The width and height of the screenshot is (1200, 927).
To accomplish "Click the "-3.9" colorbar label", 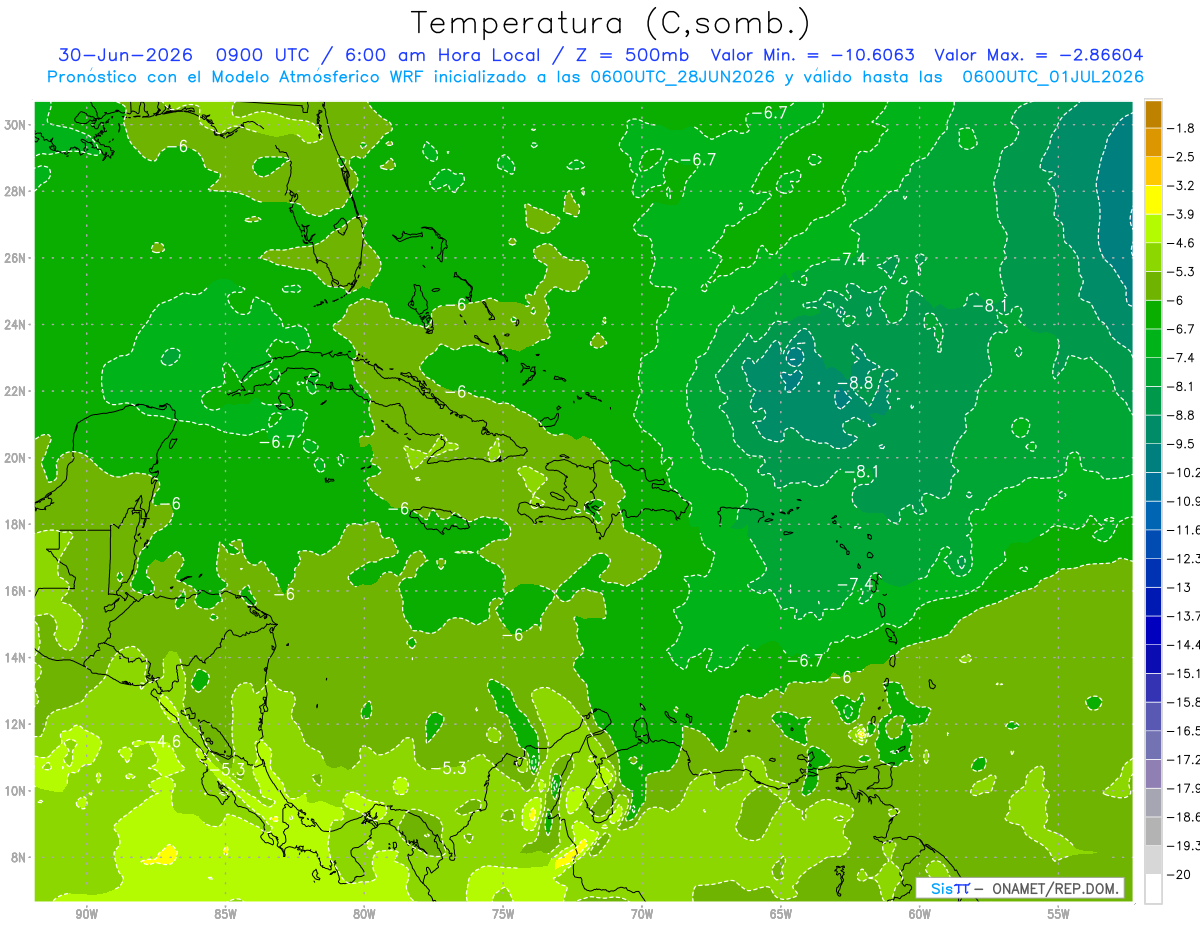I will click(1181, 214).
